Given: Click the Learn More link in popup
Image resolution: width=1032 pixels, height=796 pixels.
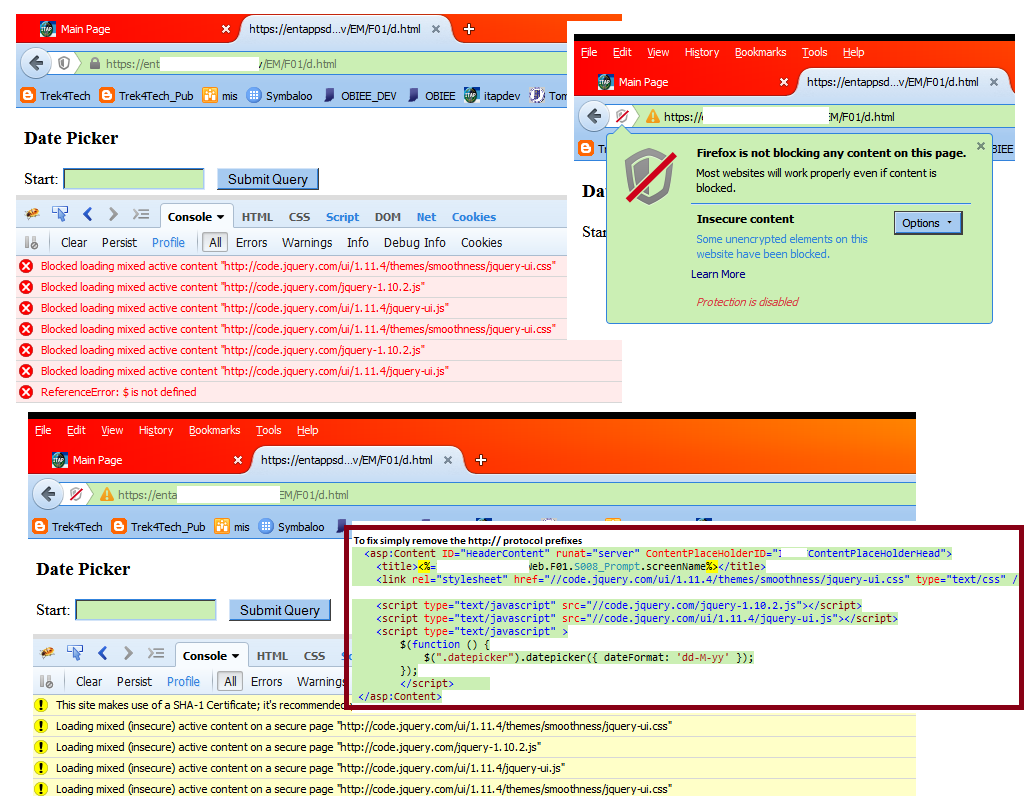Looking at the screenshot, I should 718,274.
